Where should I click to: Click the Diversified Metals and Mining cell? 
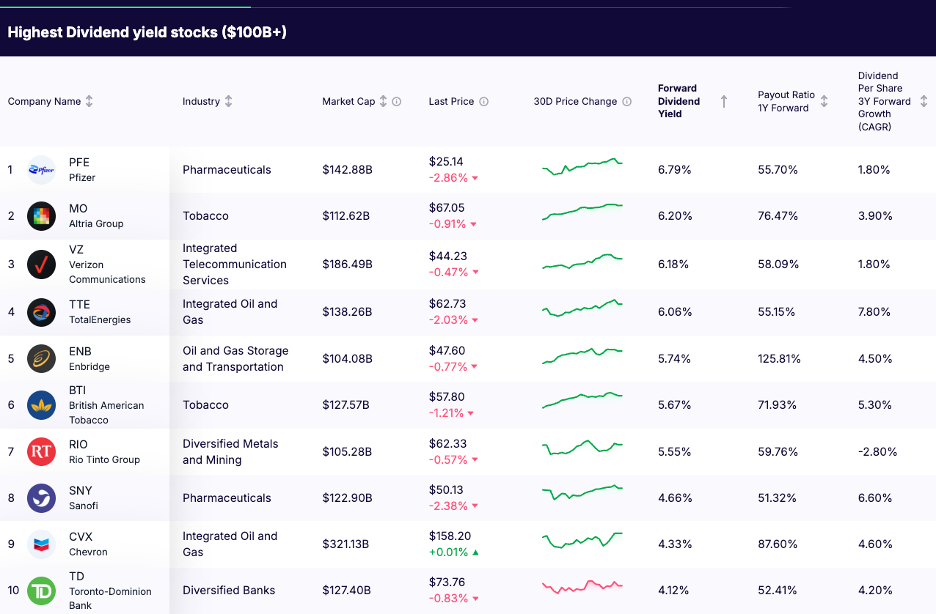pyautogui.click(x=230, y=452)
